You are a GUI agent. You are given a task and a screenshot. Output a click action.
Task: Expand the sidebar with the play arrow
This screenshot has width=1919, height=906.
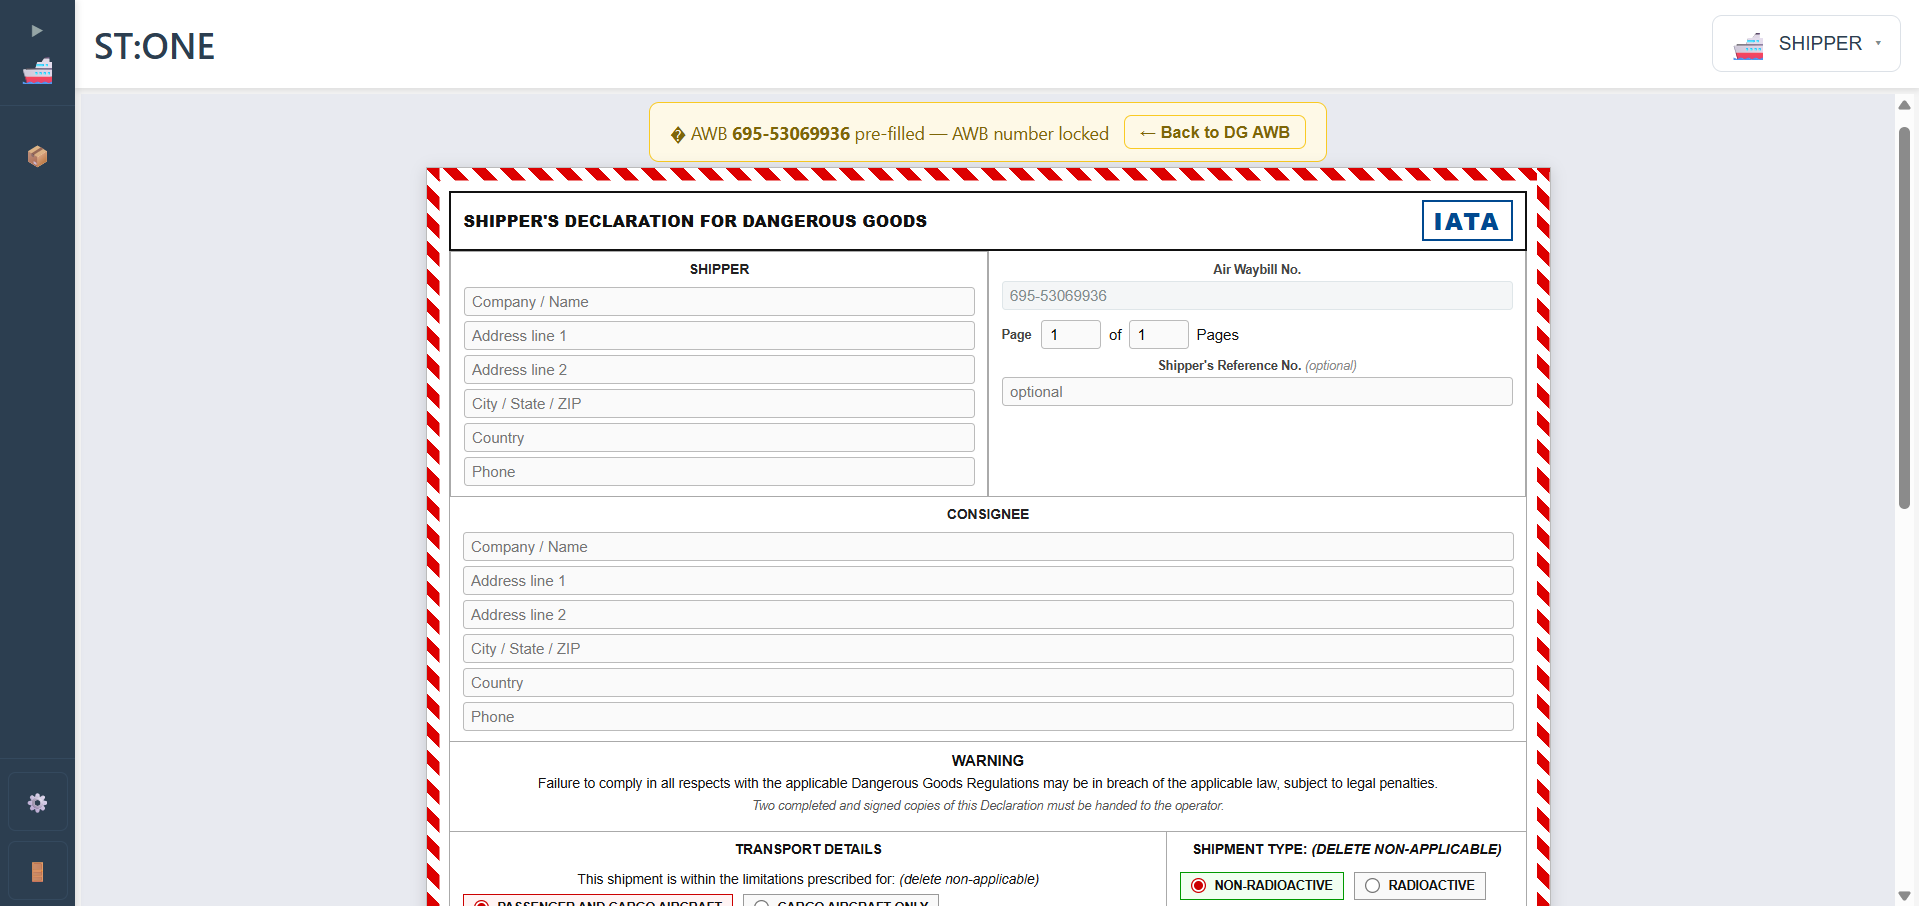37,31
